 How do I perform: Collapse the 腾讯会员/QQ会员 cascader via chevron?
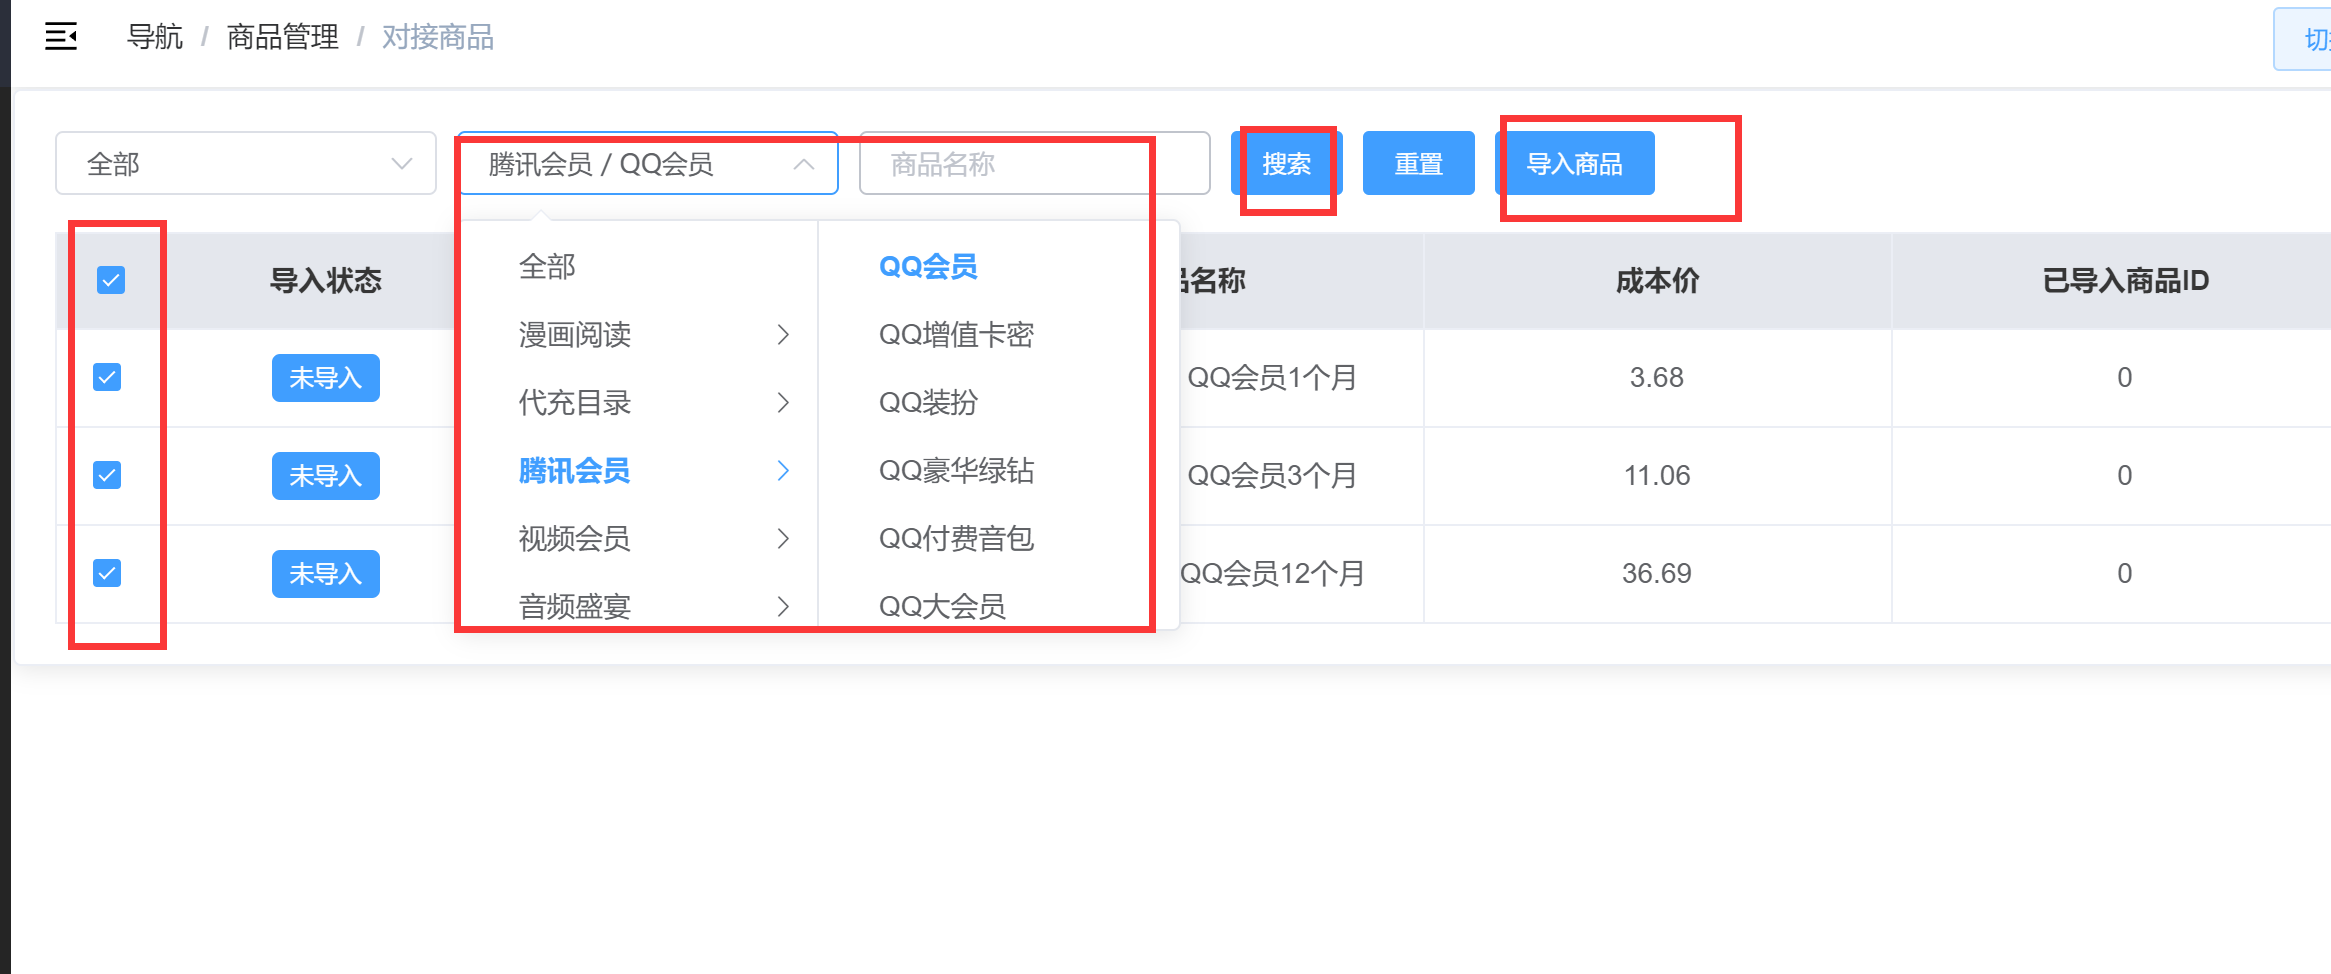pos(804,164)
